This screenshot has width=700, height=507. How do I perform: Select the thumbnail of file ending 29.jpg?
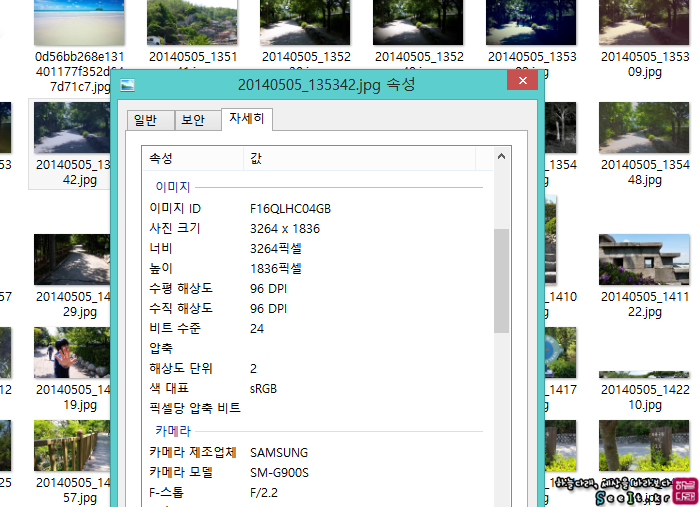coord(72,259)
